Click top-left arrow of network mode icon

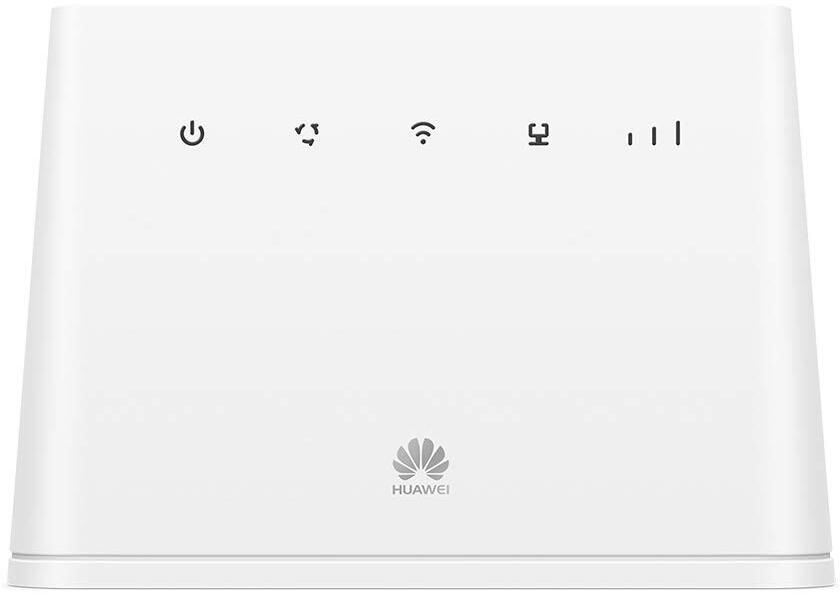[x=299, y=129]
